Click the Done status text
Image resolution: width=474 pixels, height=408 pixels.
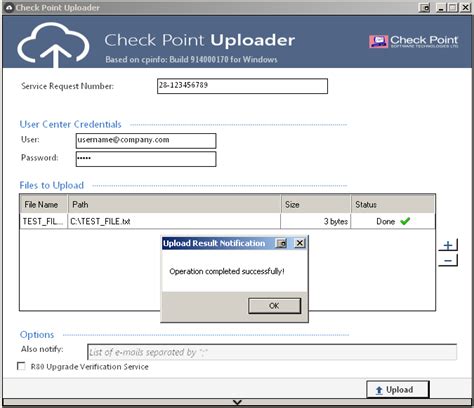385,221
